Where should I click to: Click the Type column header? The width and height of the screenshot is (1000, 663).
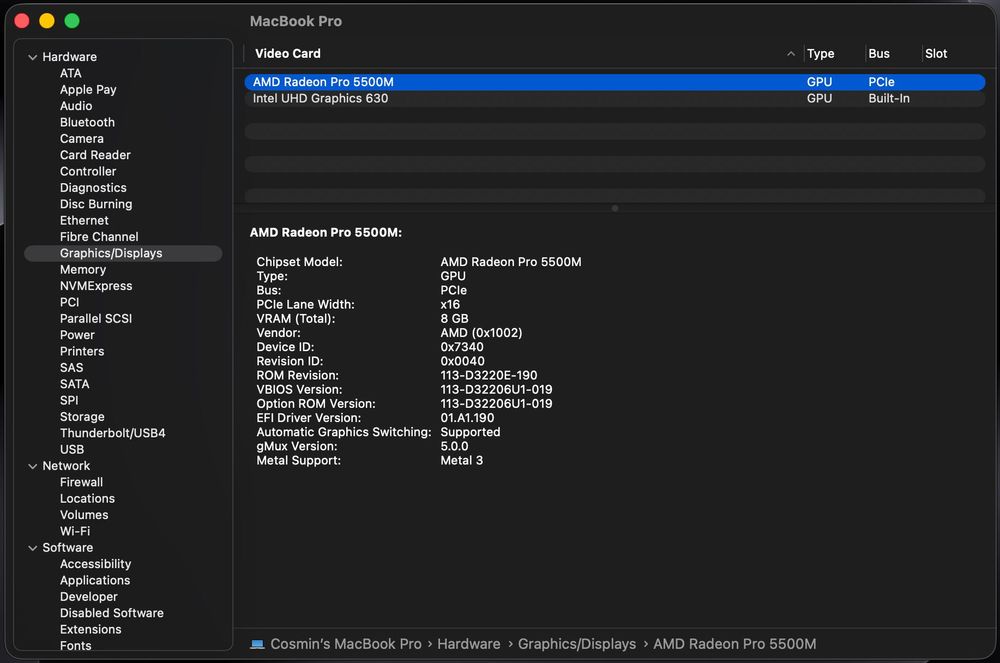820,54
